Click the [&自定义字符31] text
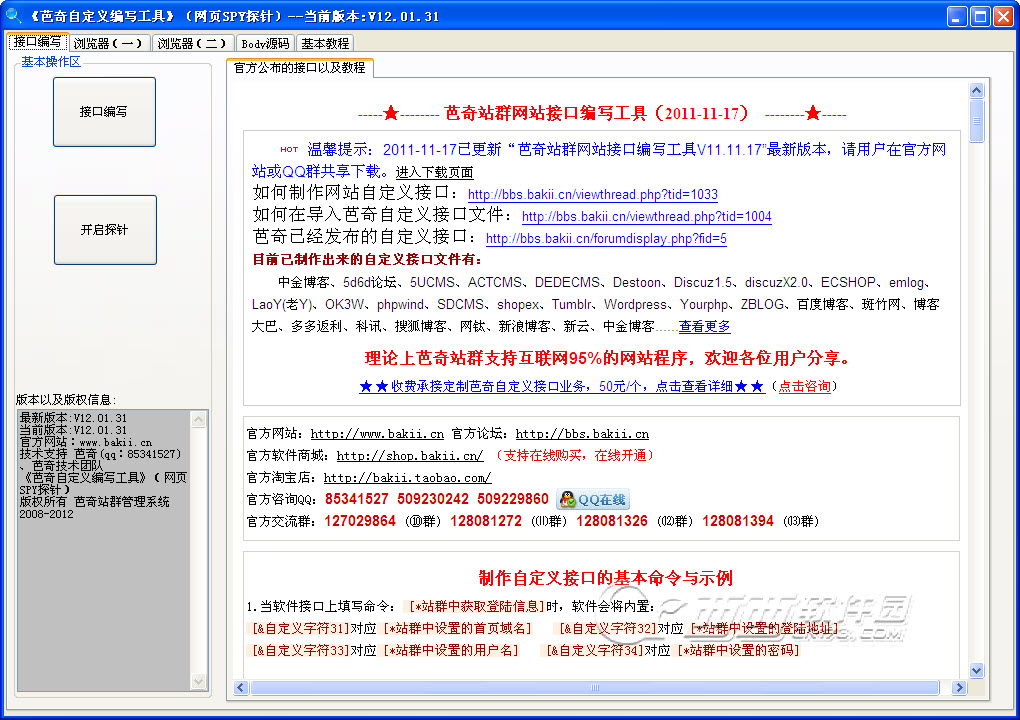The width and height of the screenshot is (1020, 720). coord(301,629)
